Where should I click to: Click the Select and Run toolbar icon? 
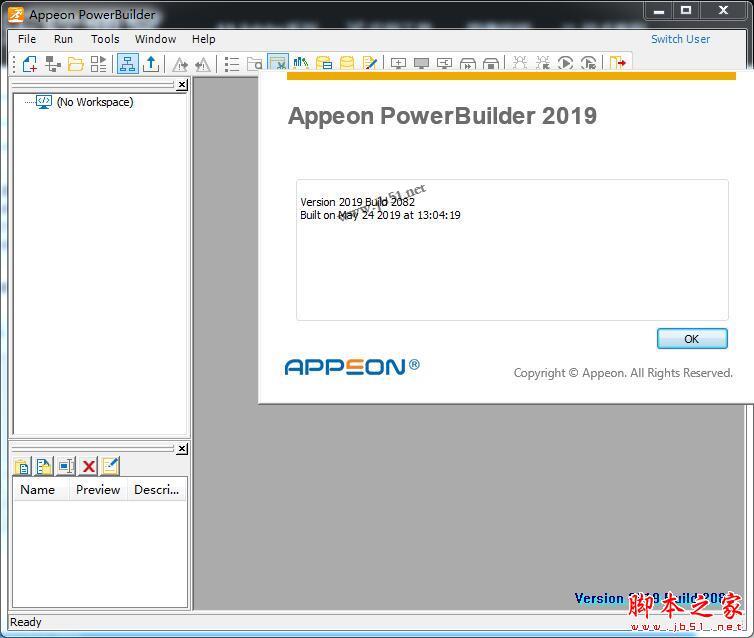click(589, 63)
